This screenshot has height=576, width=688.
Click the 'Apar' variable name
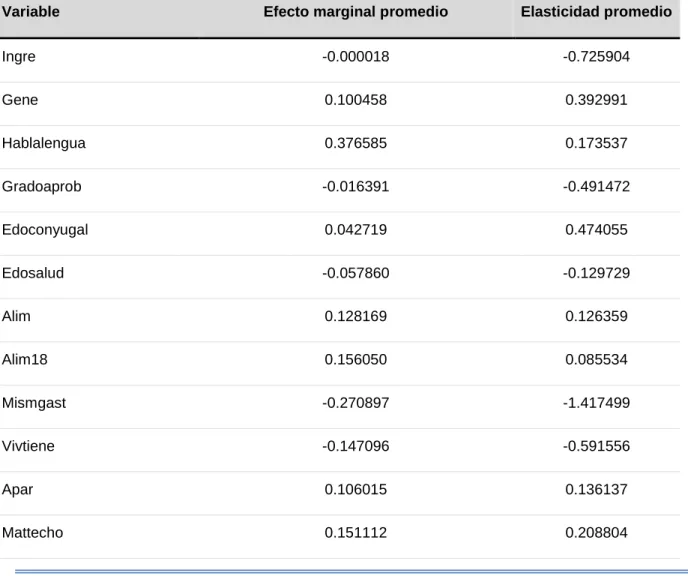[17, 490]
